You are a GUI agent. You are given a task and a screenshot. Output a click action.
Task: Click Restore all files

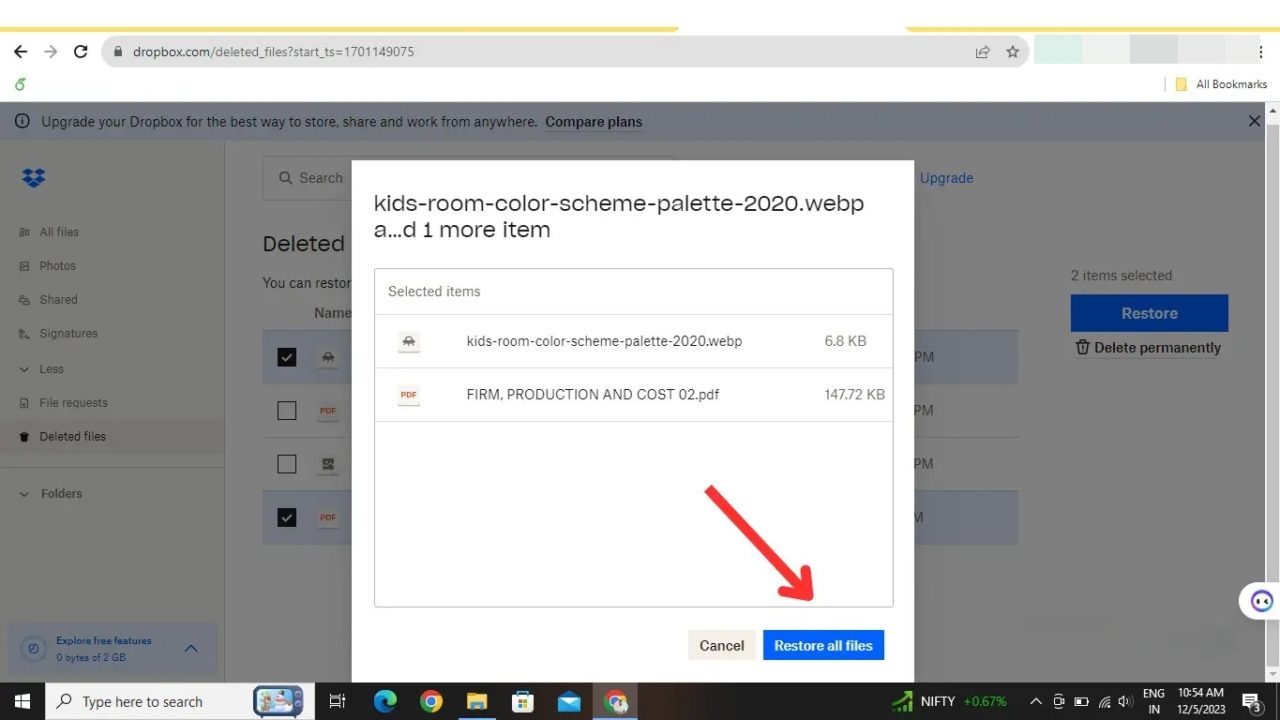coord(823,645)
